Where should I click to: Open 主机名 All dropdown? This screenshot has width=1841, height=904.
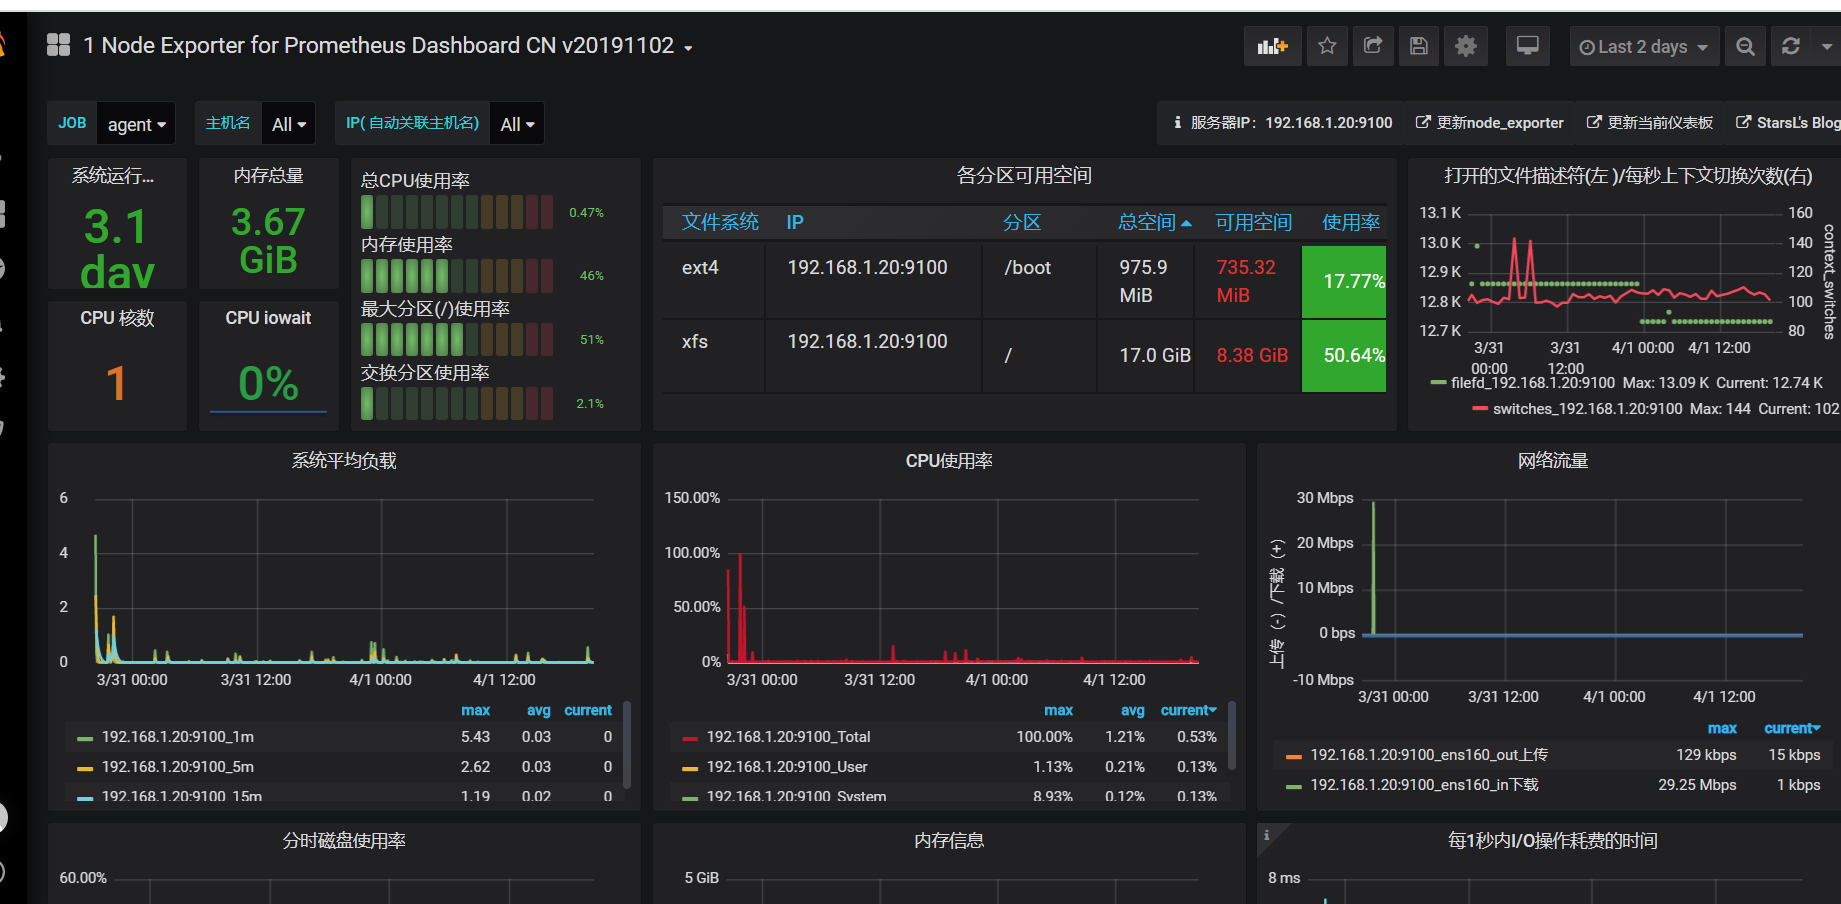tap(289, 124)
